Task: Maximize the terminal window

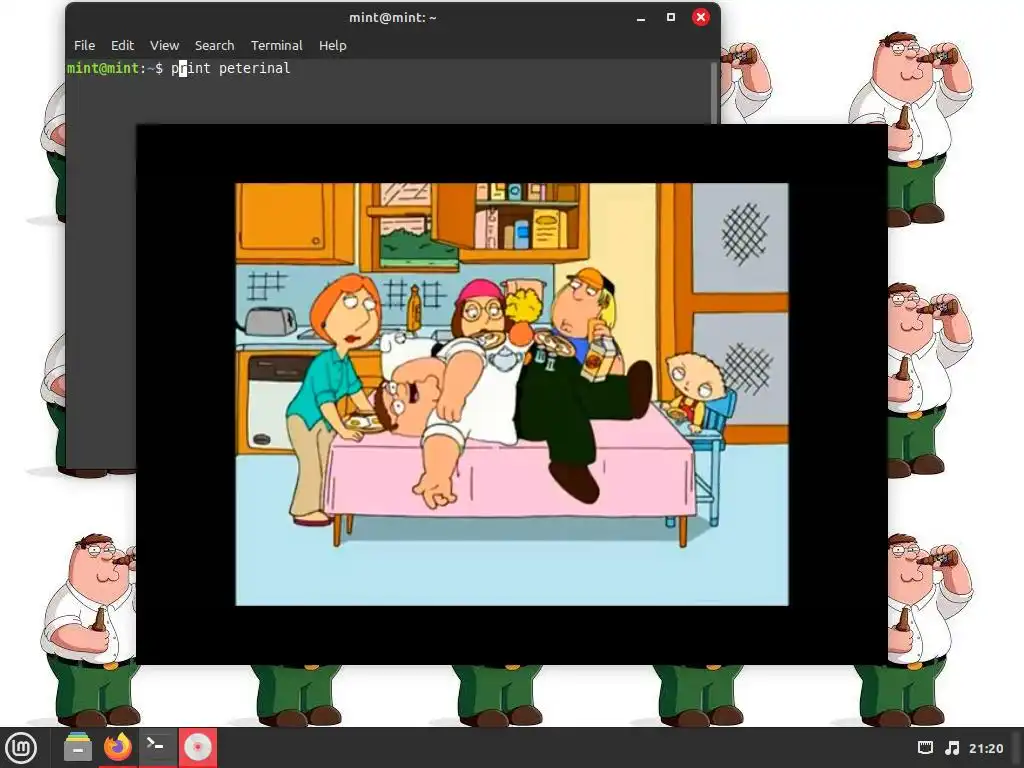Action: tap(671, 18)
